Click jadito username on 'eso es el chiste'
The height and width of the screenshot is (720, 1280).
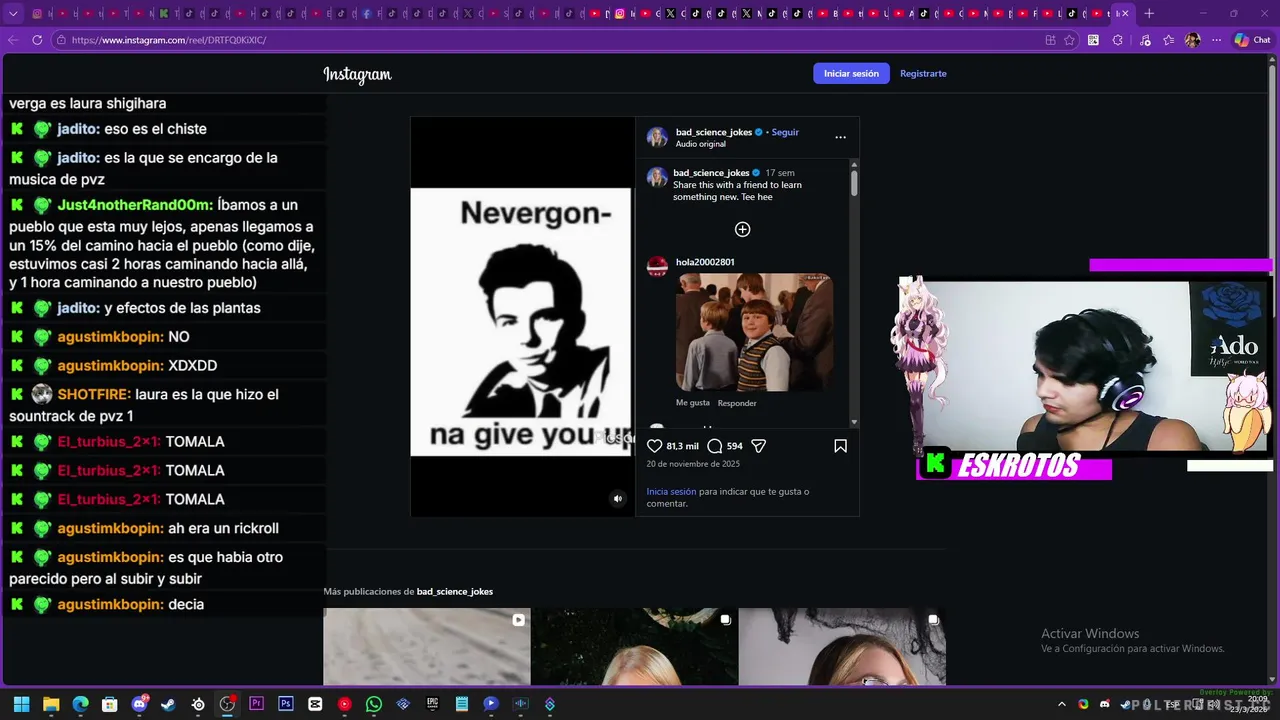click(78, 129)
